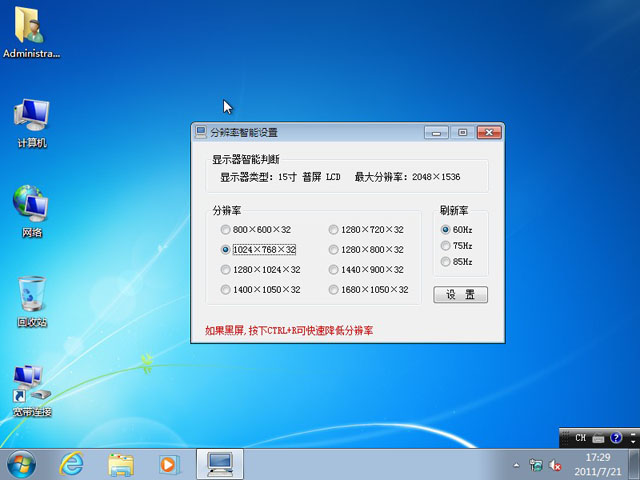Select the 1280×800×32 resolution
The image size is (640, 480).
pyautogui.click(x=366, y=249)
